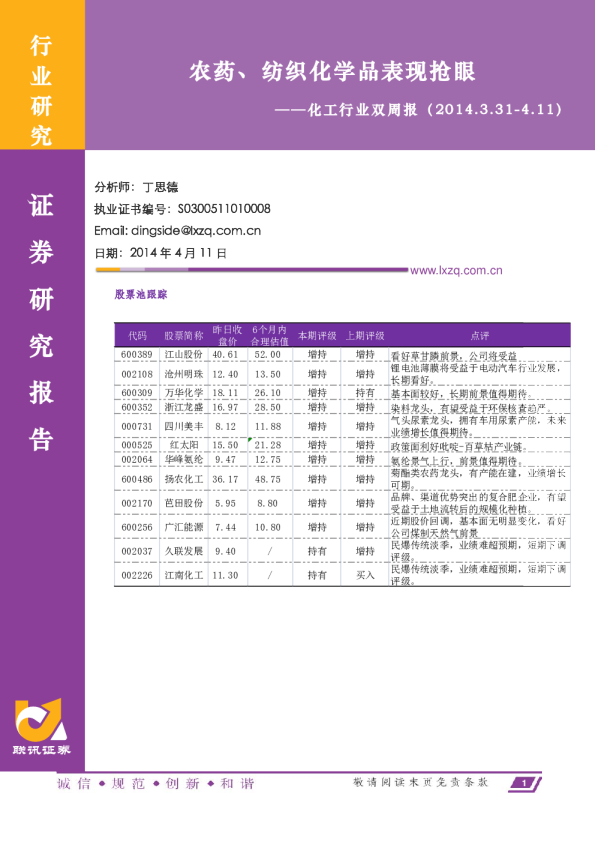Click the 持有 rating in 万华化学 row
The width and height of the screenshot is (595, 842).
(365, 393)
